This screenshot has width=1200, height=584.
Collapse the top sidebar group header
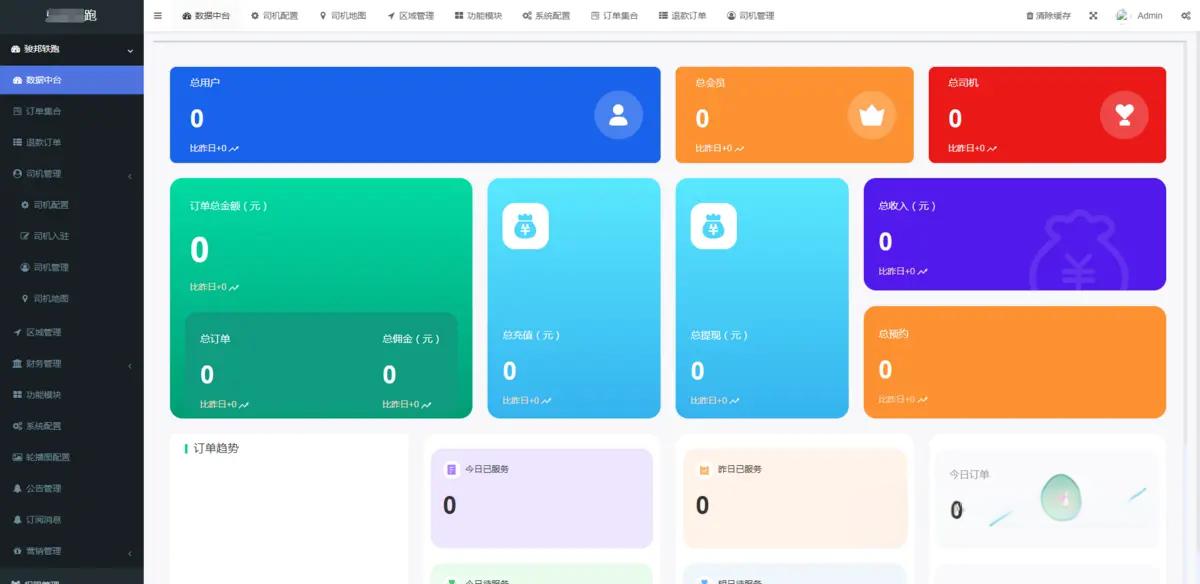pos(71,49)
